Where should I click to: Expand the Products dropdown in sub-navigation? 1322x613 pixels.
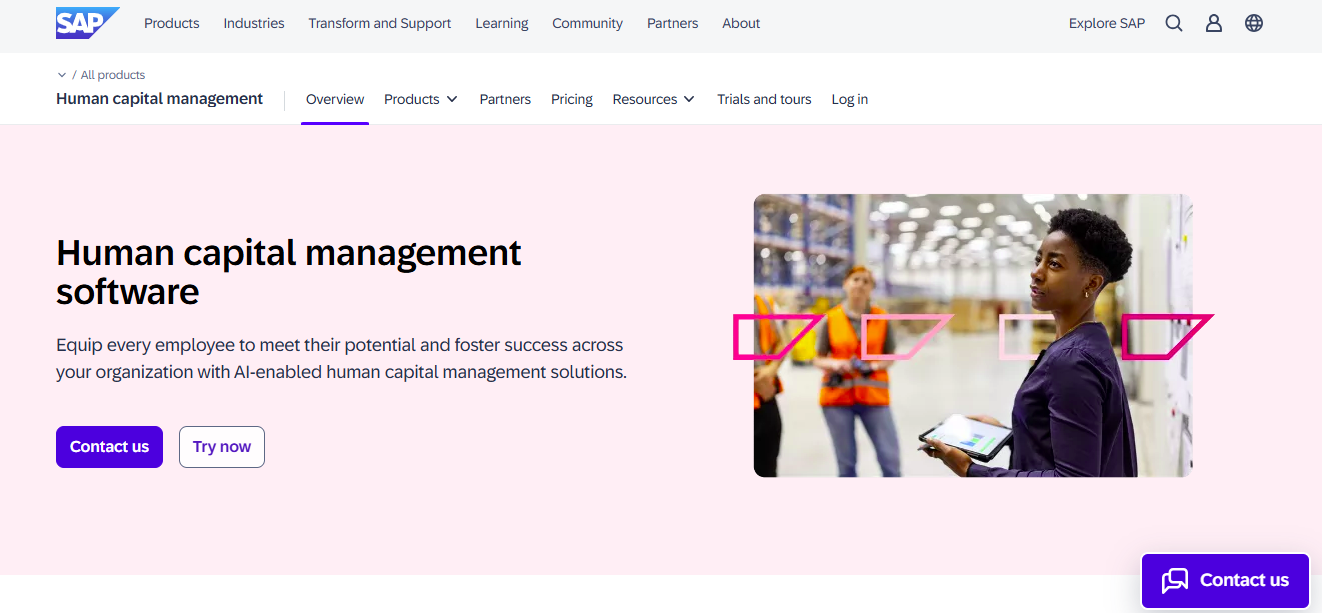[x=421, y=99]
